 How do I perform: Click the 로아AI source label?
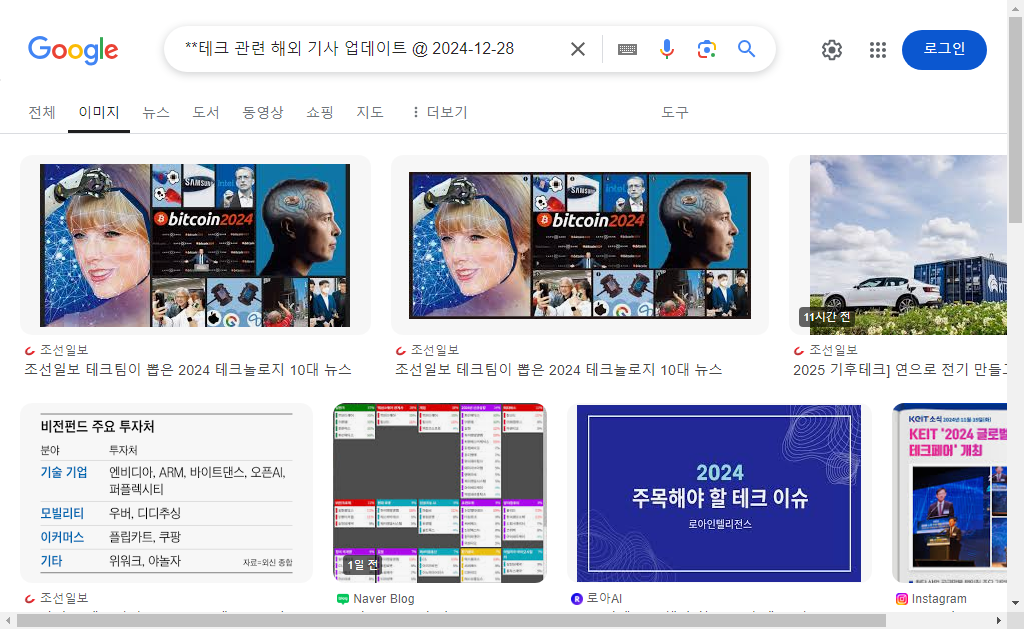coord(604,598)
